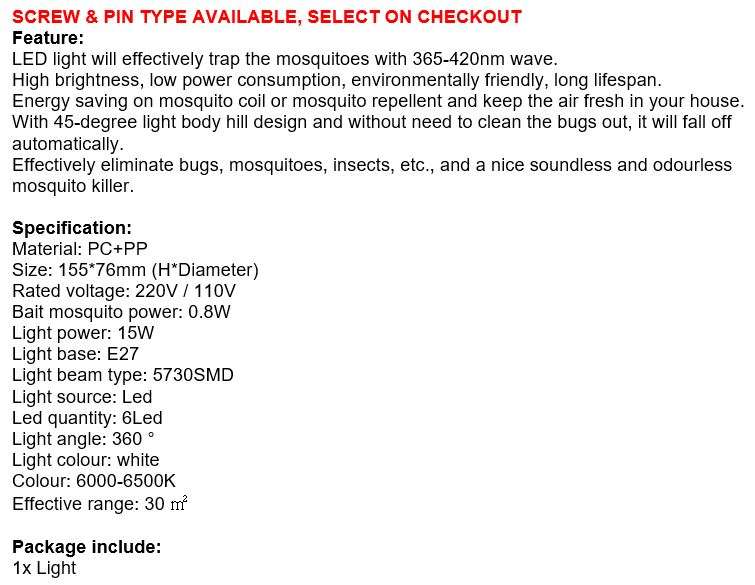Click the Bait mosquito power: 0.8W line
755x585 pixels.
pyautogui.click(x=121, y=312)
